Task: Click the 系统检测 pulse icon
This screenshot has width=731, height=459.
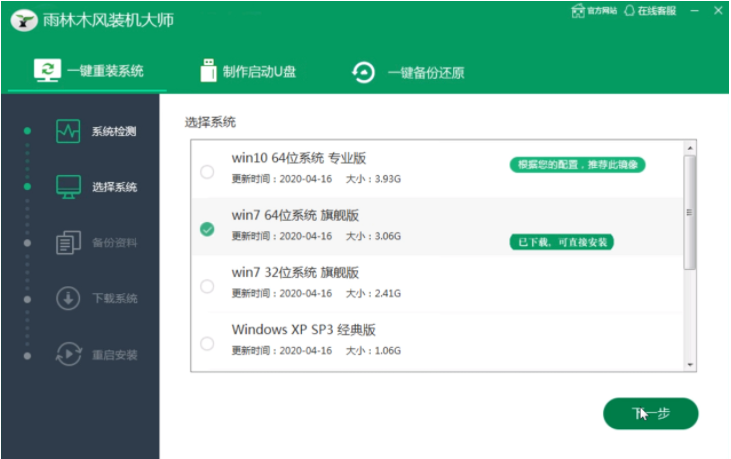Action: pos(68,131)
